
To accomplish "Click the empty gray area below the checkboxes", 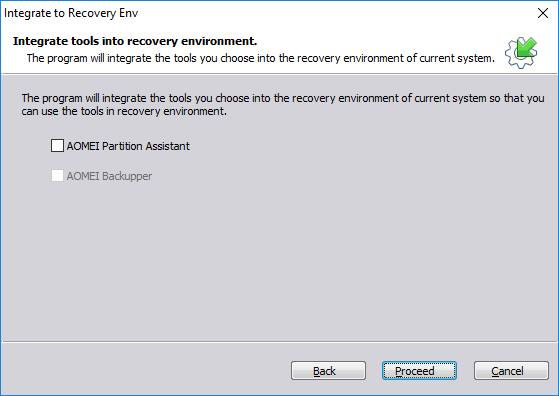I will tap(280, 260).
